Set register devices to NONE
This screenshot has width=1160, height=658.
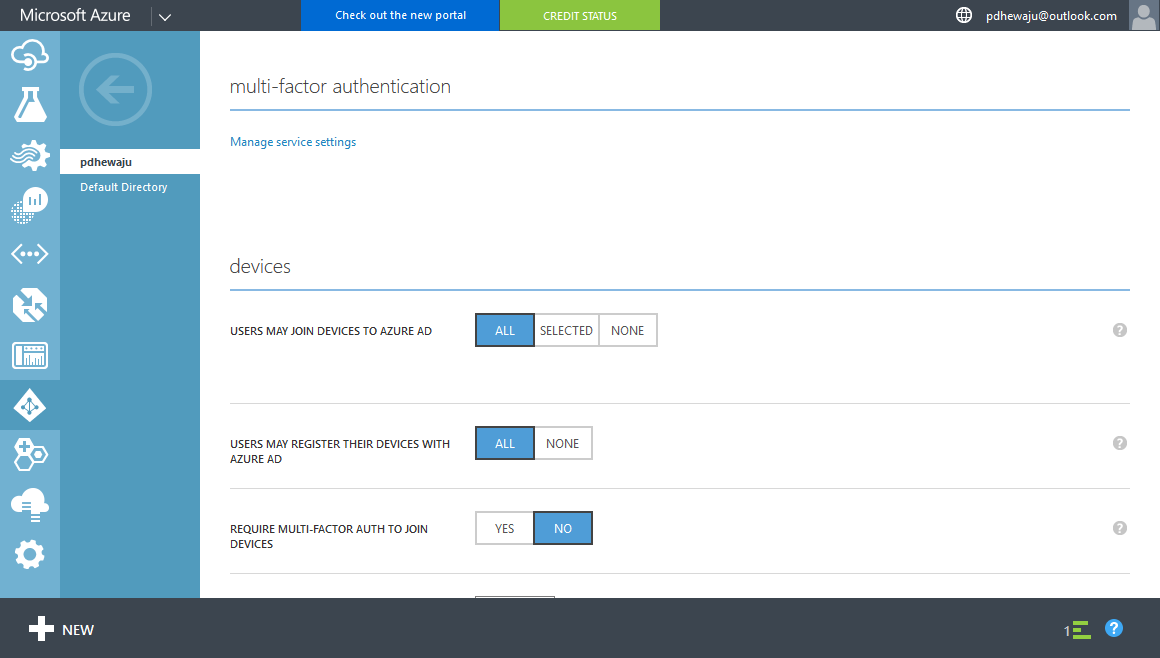point(562,443)
